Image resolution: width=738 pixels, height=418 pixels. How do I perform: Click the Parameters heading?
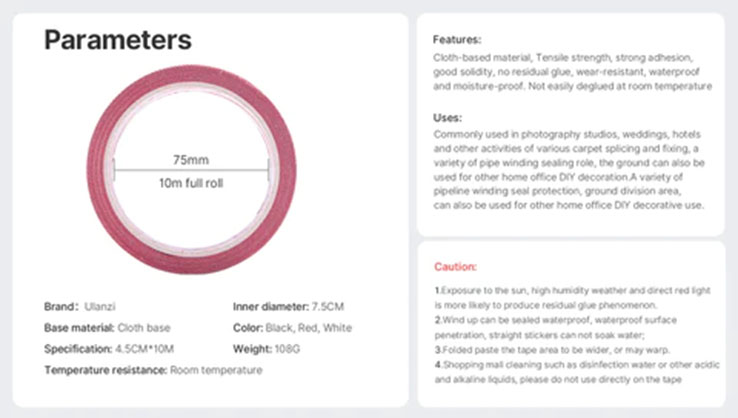tap(118, 41)
